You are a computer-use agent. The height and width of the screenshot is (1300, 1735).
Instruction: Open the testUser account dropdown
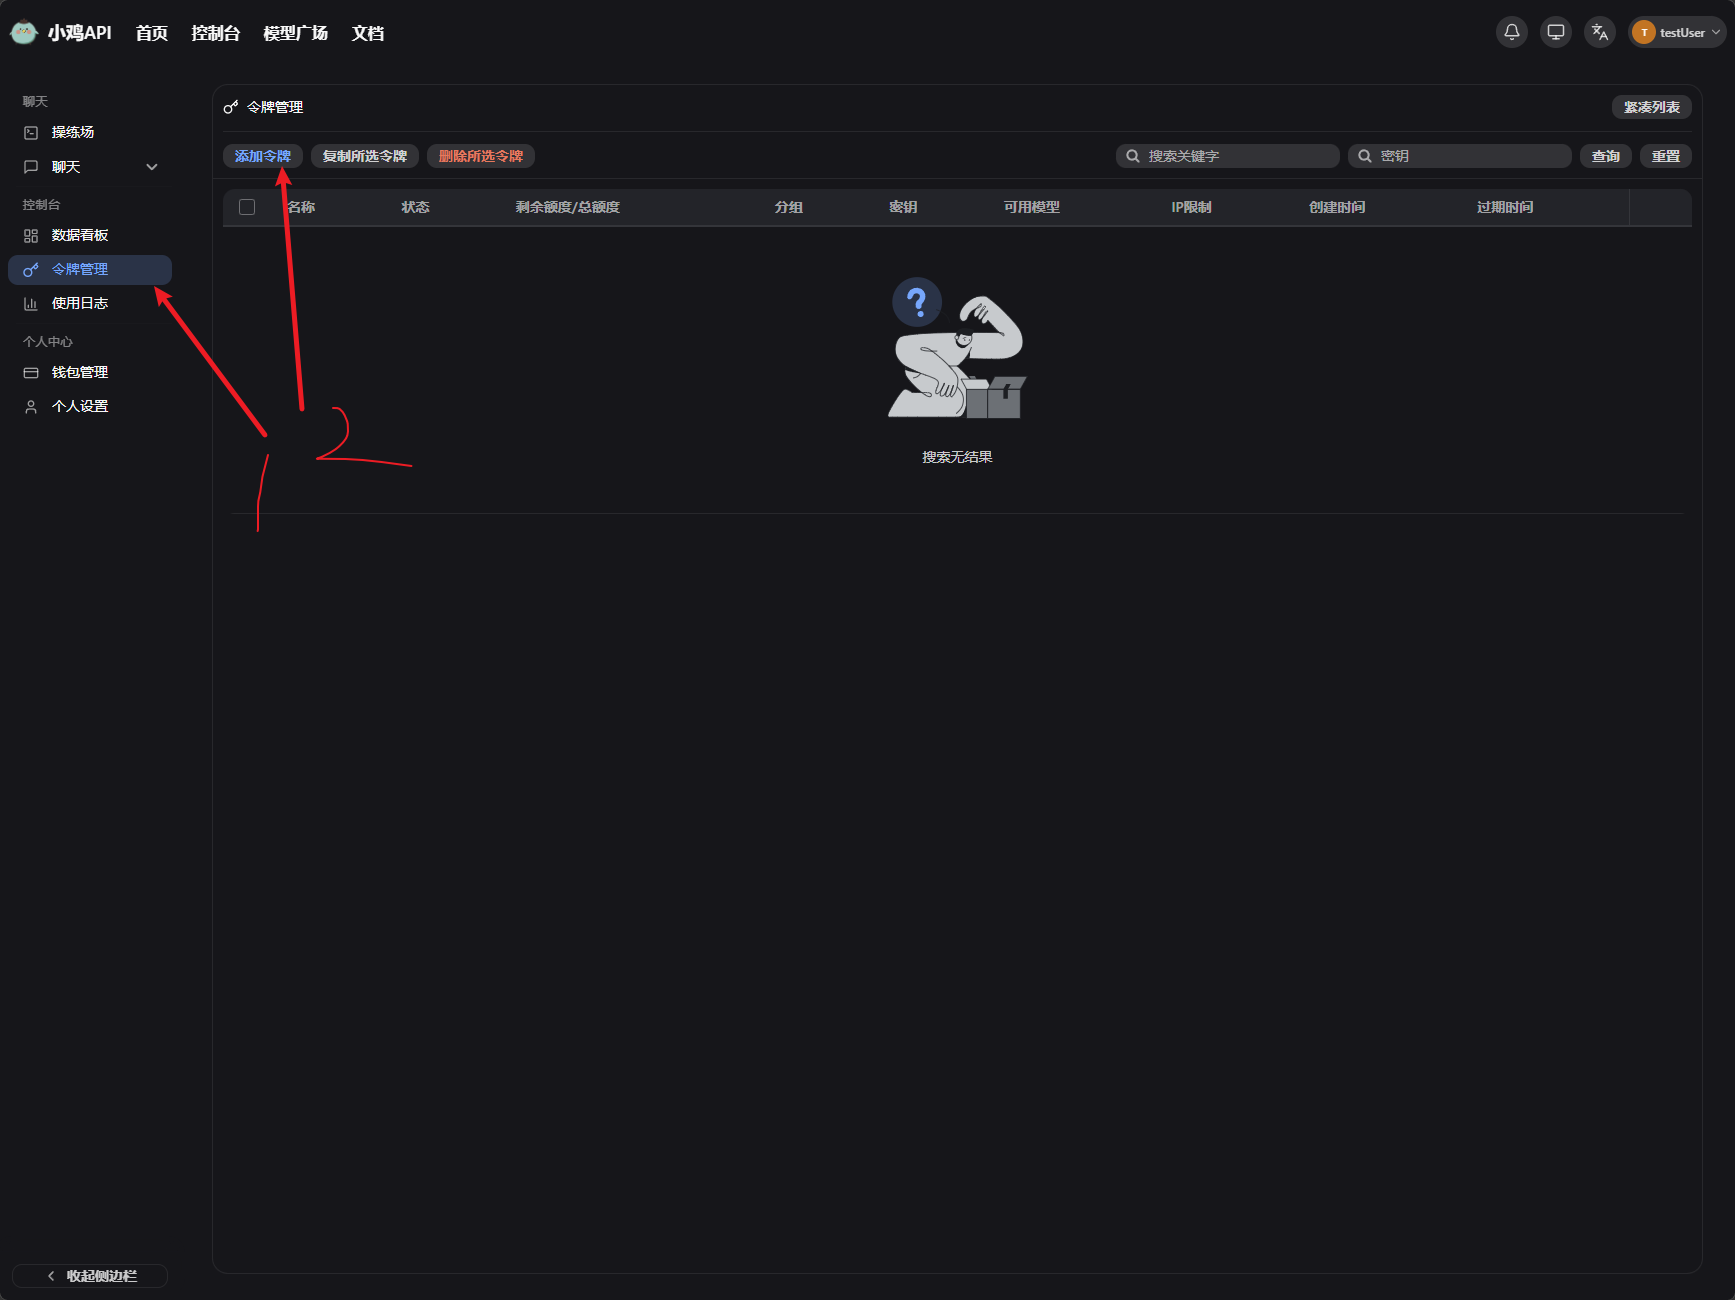point(1677,32)
